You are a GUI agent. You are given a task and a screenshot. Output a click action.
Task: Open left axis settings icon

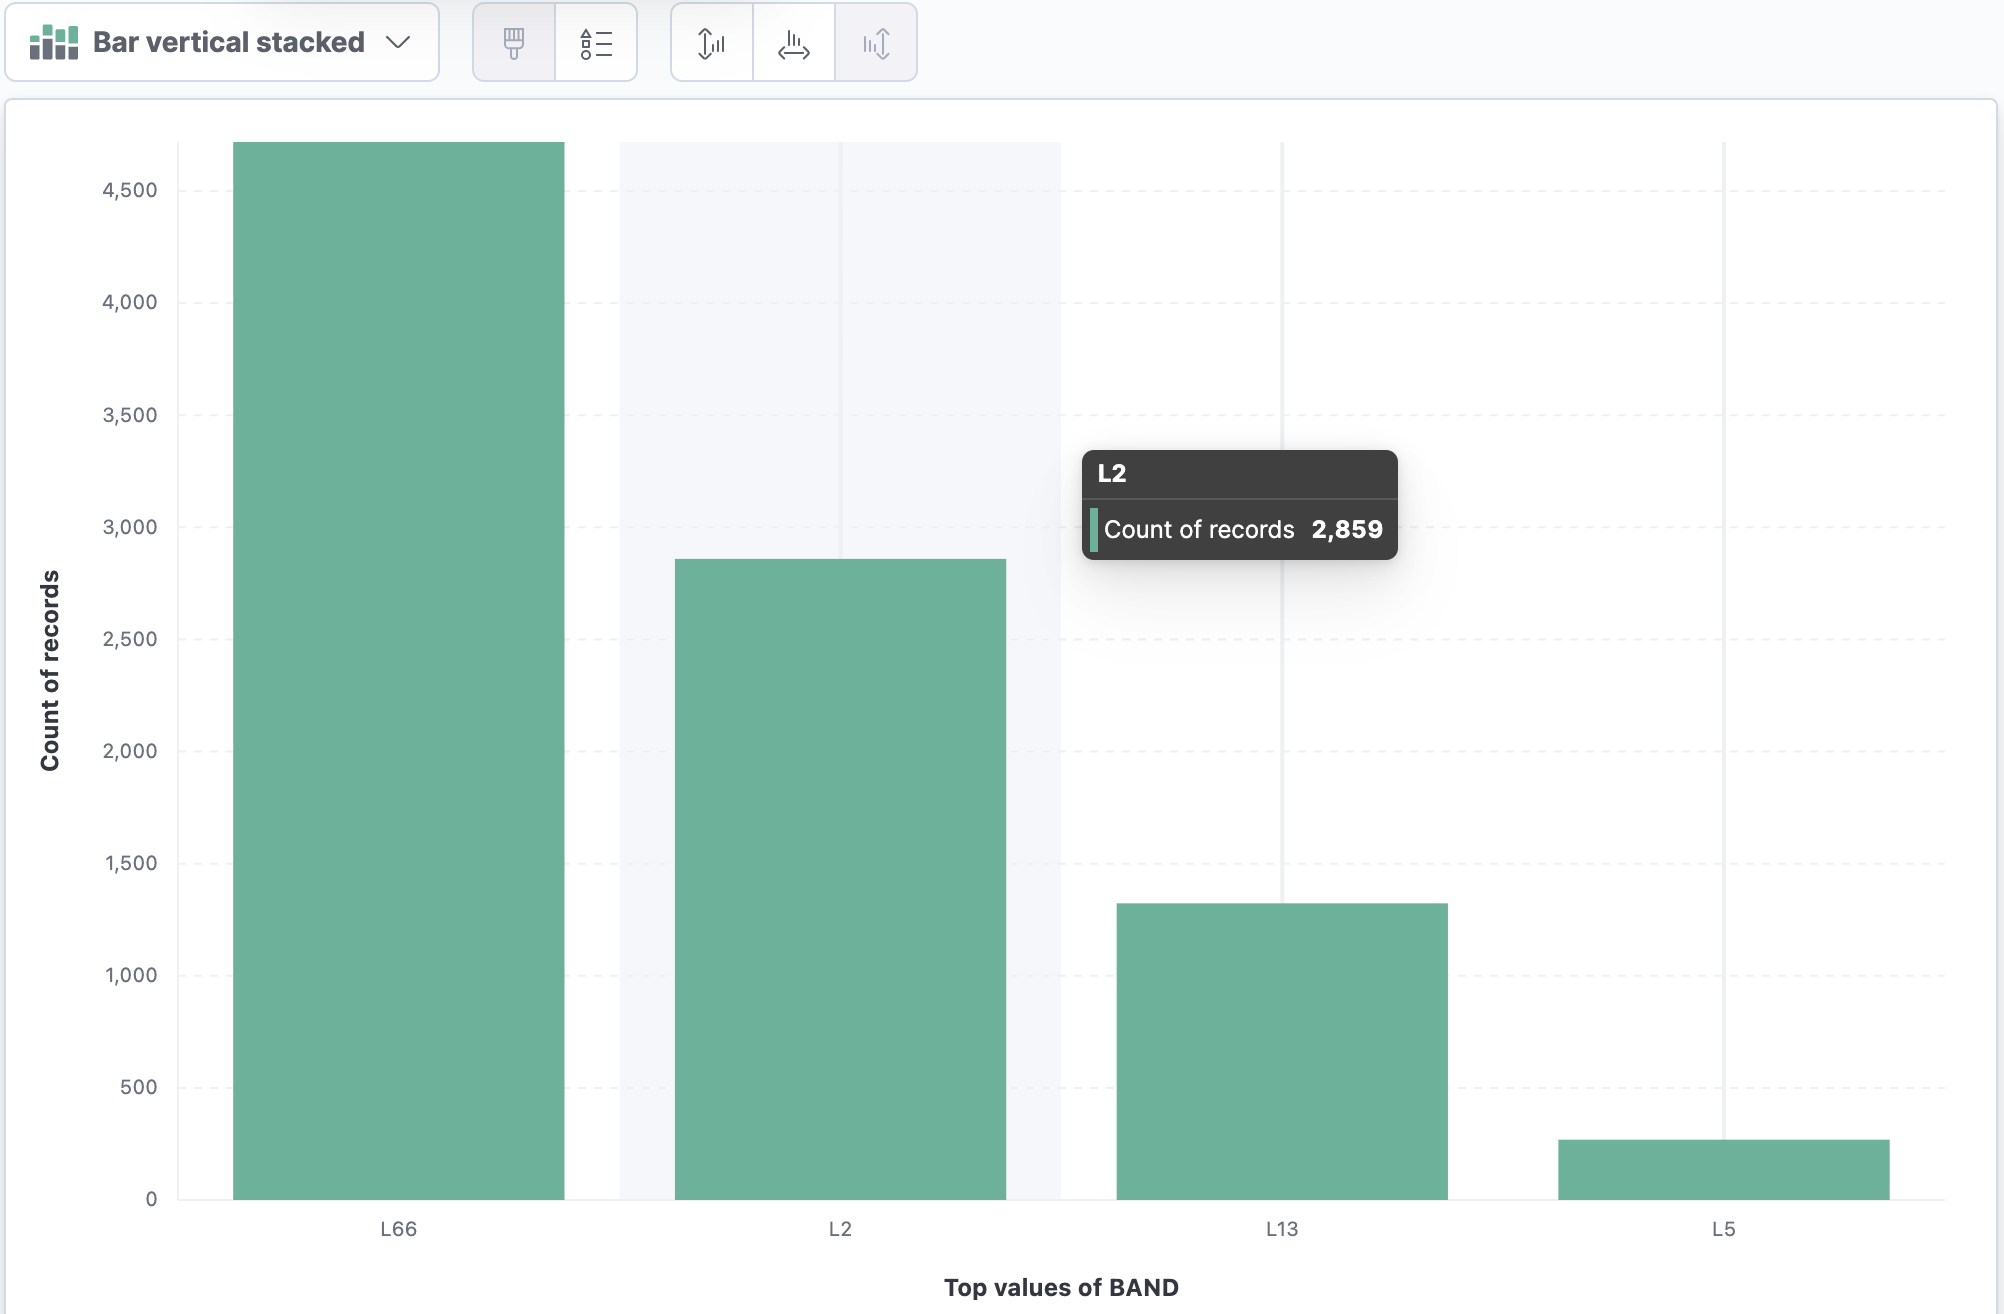(x=711, y=43)
